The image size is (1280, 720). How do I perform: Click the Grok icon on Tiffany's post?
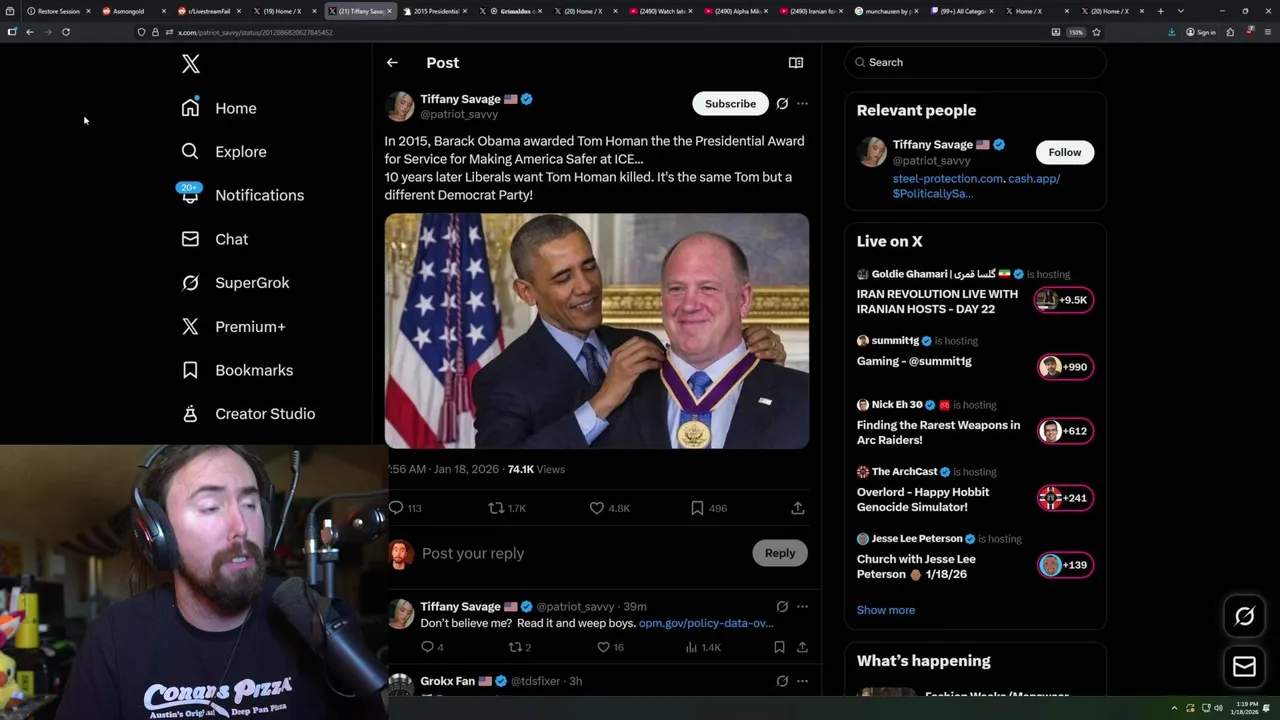coord(782,103)
